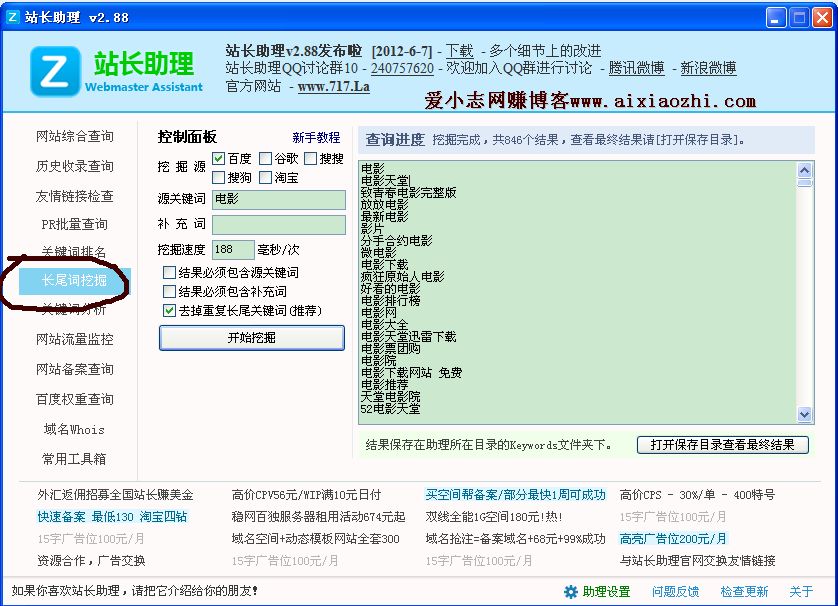Show the 常用工具箱 section
This screenshot has height=606, width=838.
point(74,459)
